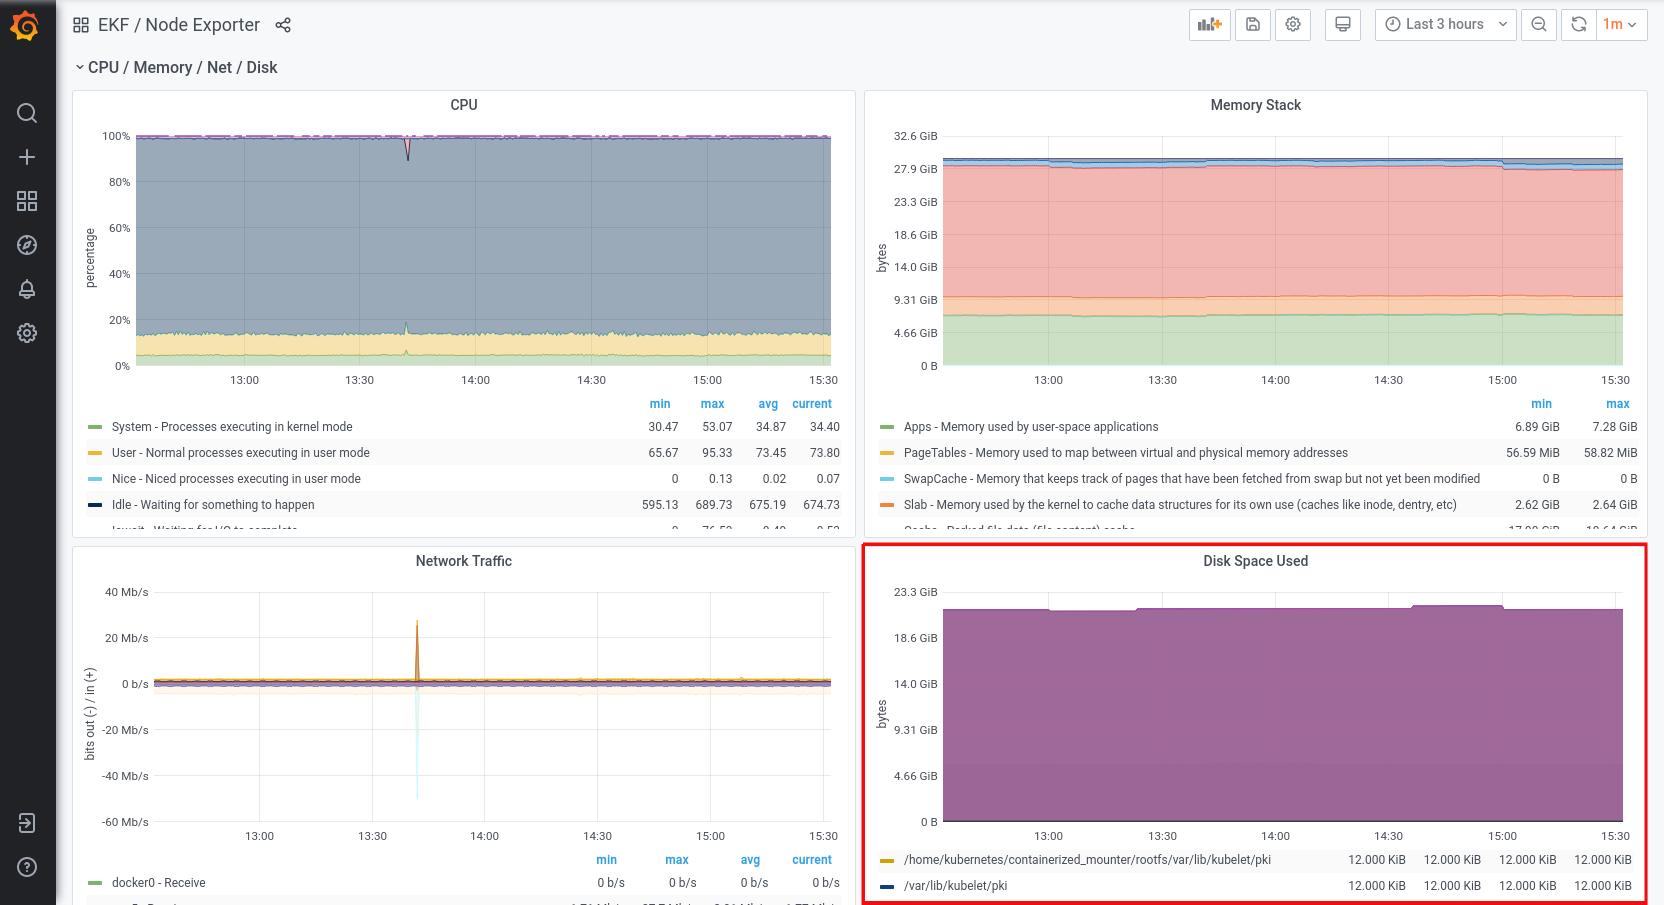Open the Disk Space Used panel title menu
The height and width of the screenshot is (905, 1664).
(x=1256, y=561)
